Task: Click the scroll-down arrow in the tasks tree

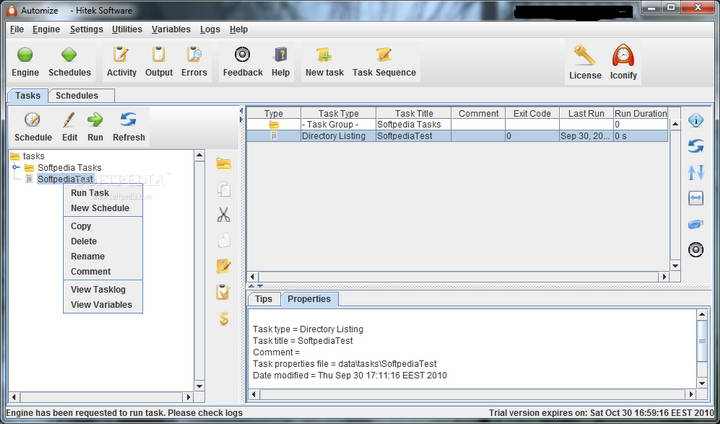Action: point(199,386)
